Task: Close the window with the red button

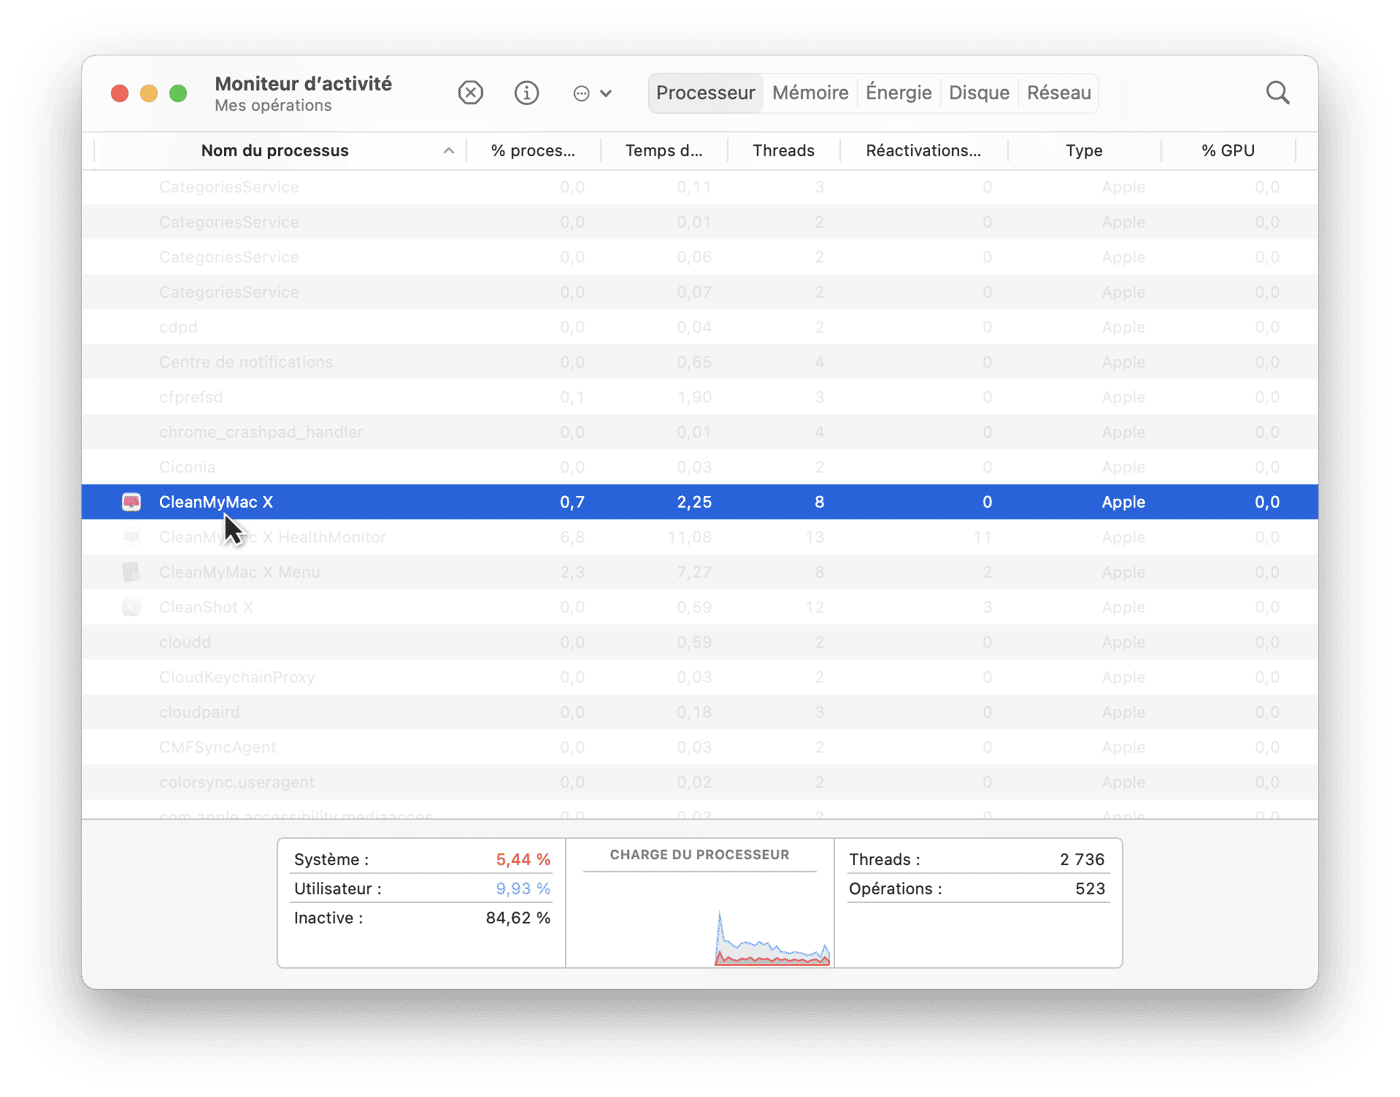Action: (119, 93)
